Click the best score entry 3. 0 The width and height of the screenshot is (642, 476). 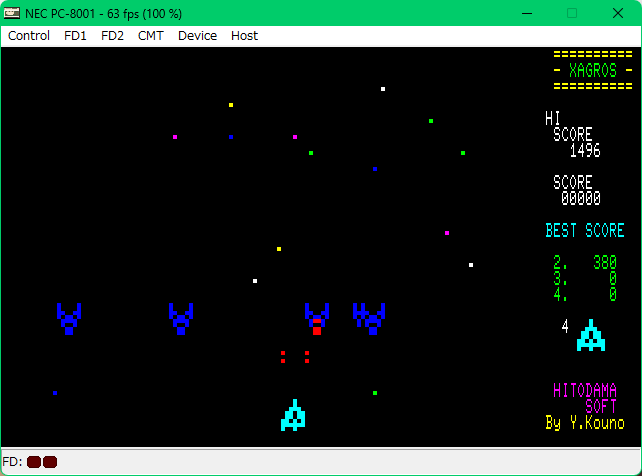(x=585, y=278)
